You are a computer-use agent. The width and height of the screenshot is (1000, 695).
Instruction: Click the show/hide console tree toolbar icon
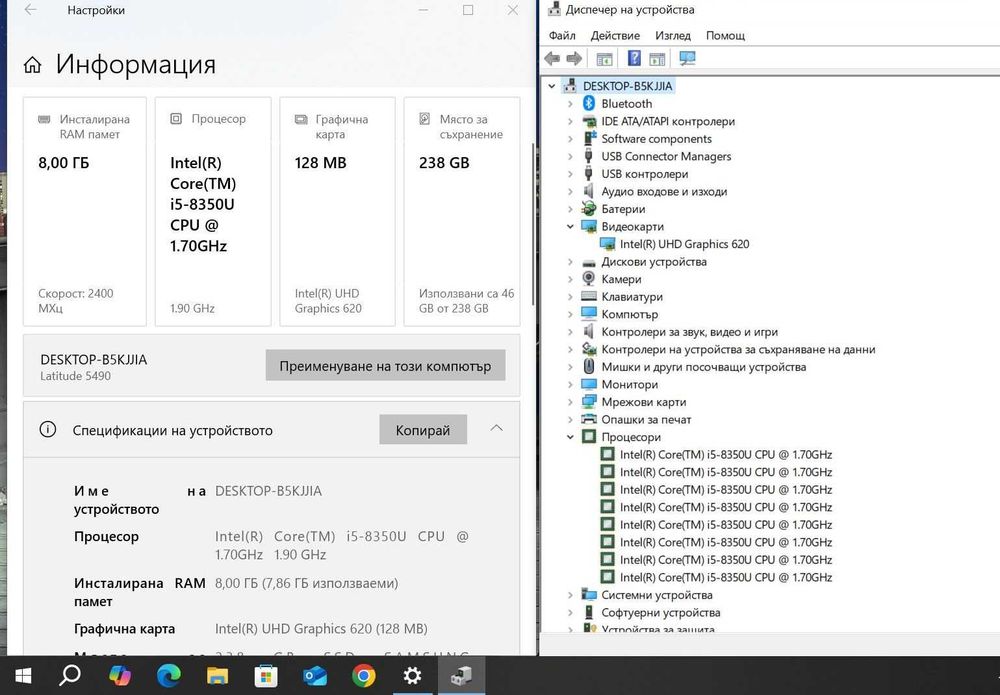(604, 59)
